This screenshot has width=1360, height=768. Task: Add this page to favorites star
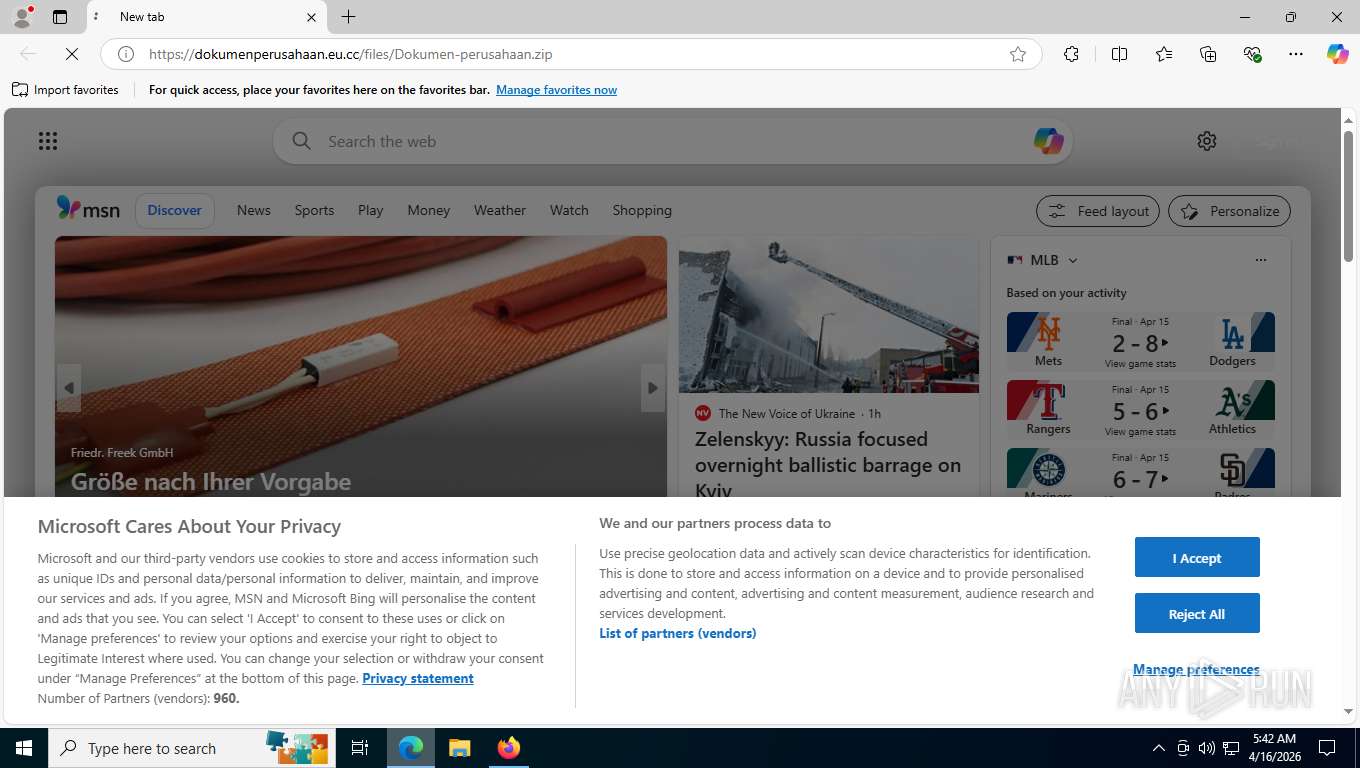(1018, 54)
